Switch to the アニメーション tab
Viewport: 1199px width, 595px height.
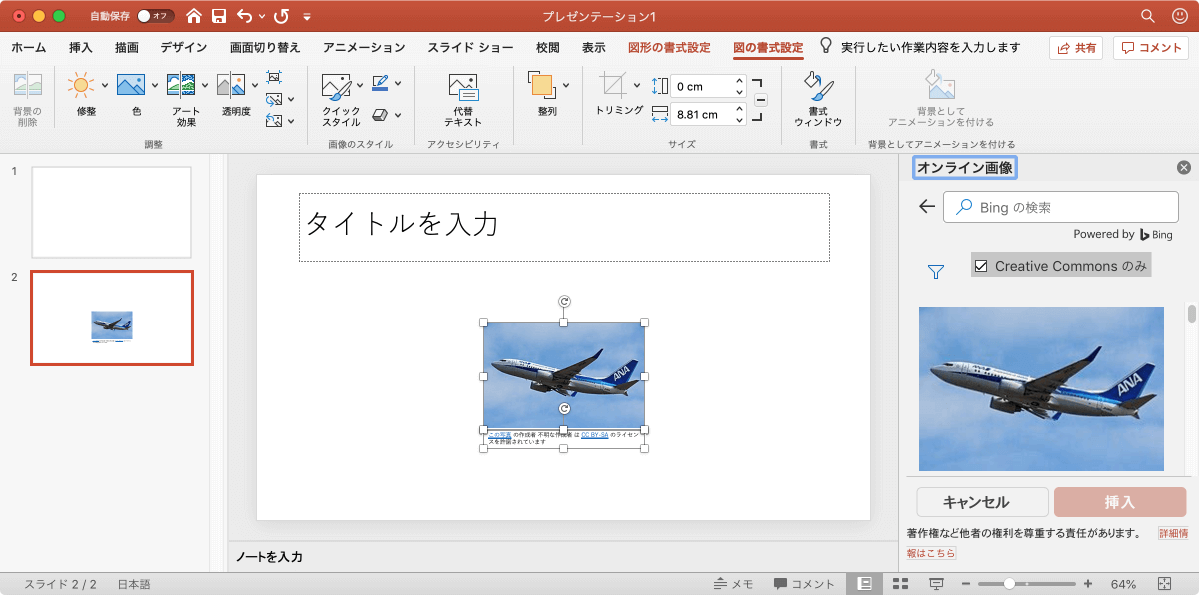tap(364, 47)
